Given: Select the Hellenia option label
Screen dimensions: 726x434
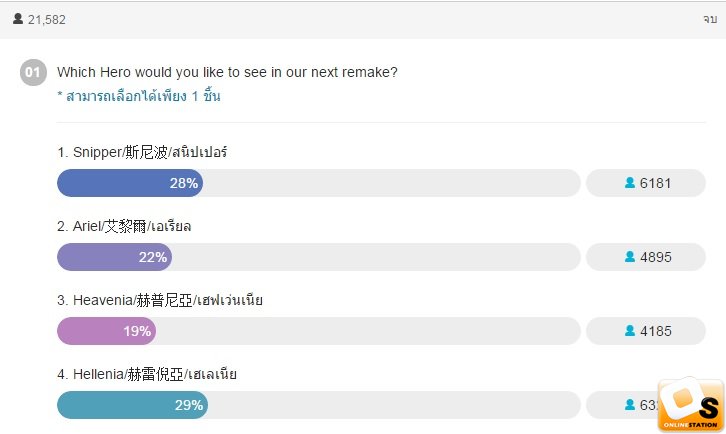Looking at the screenshot, I should [147, 374].
